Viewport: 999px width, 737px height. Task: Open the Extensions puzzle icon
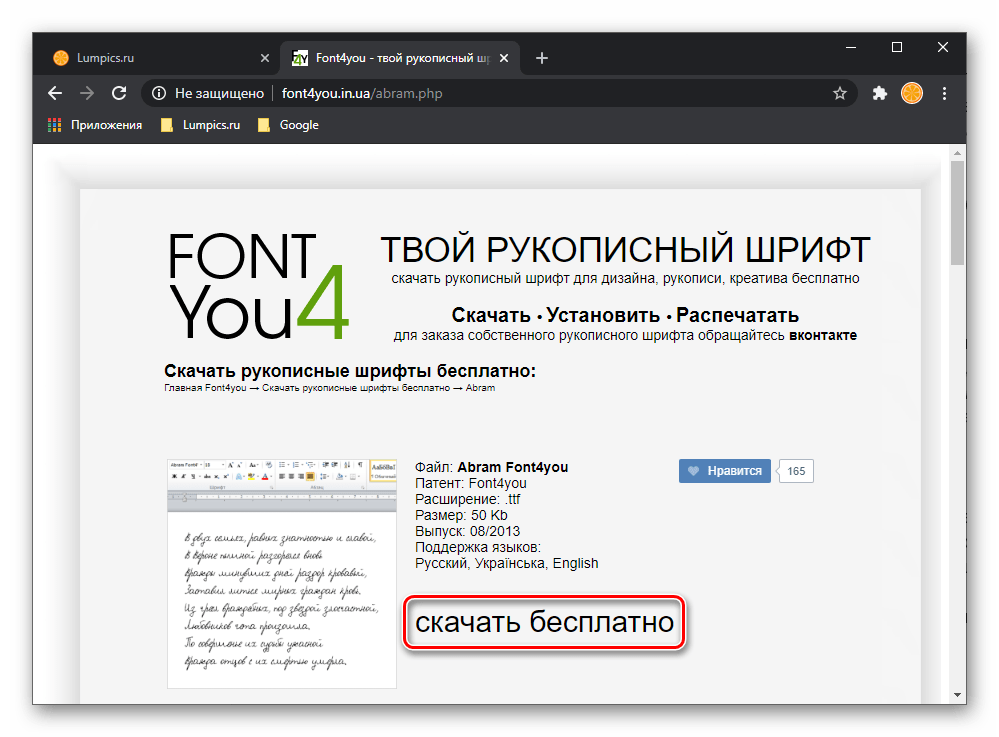880,93
